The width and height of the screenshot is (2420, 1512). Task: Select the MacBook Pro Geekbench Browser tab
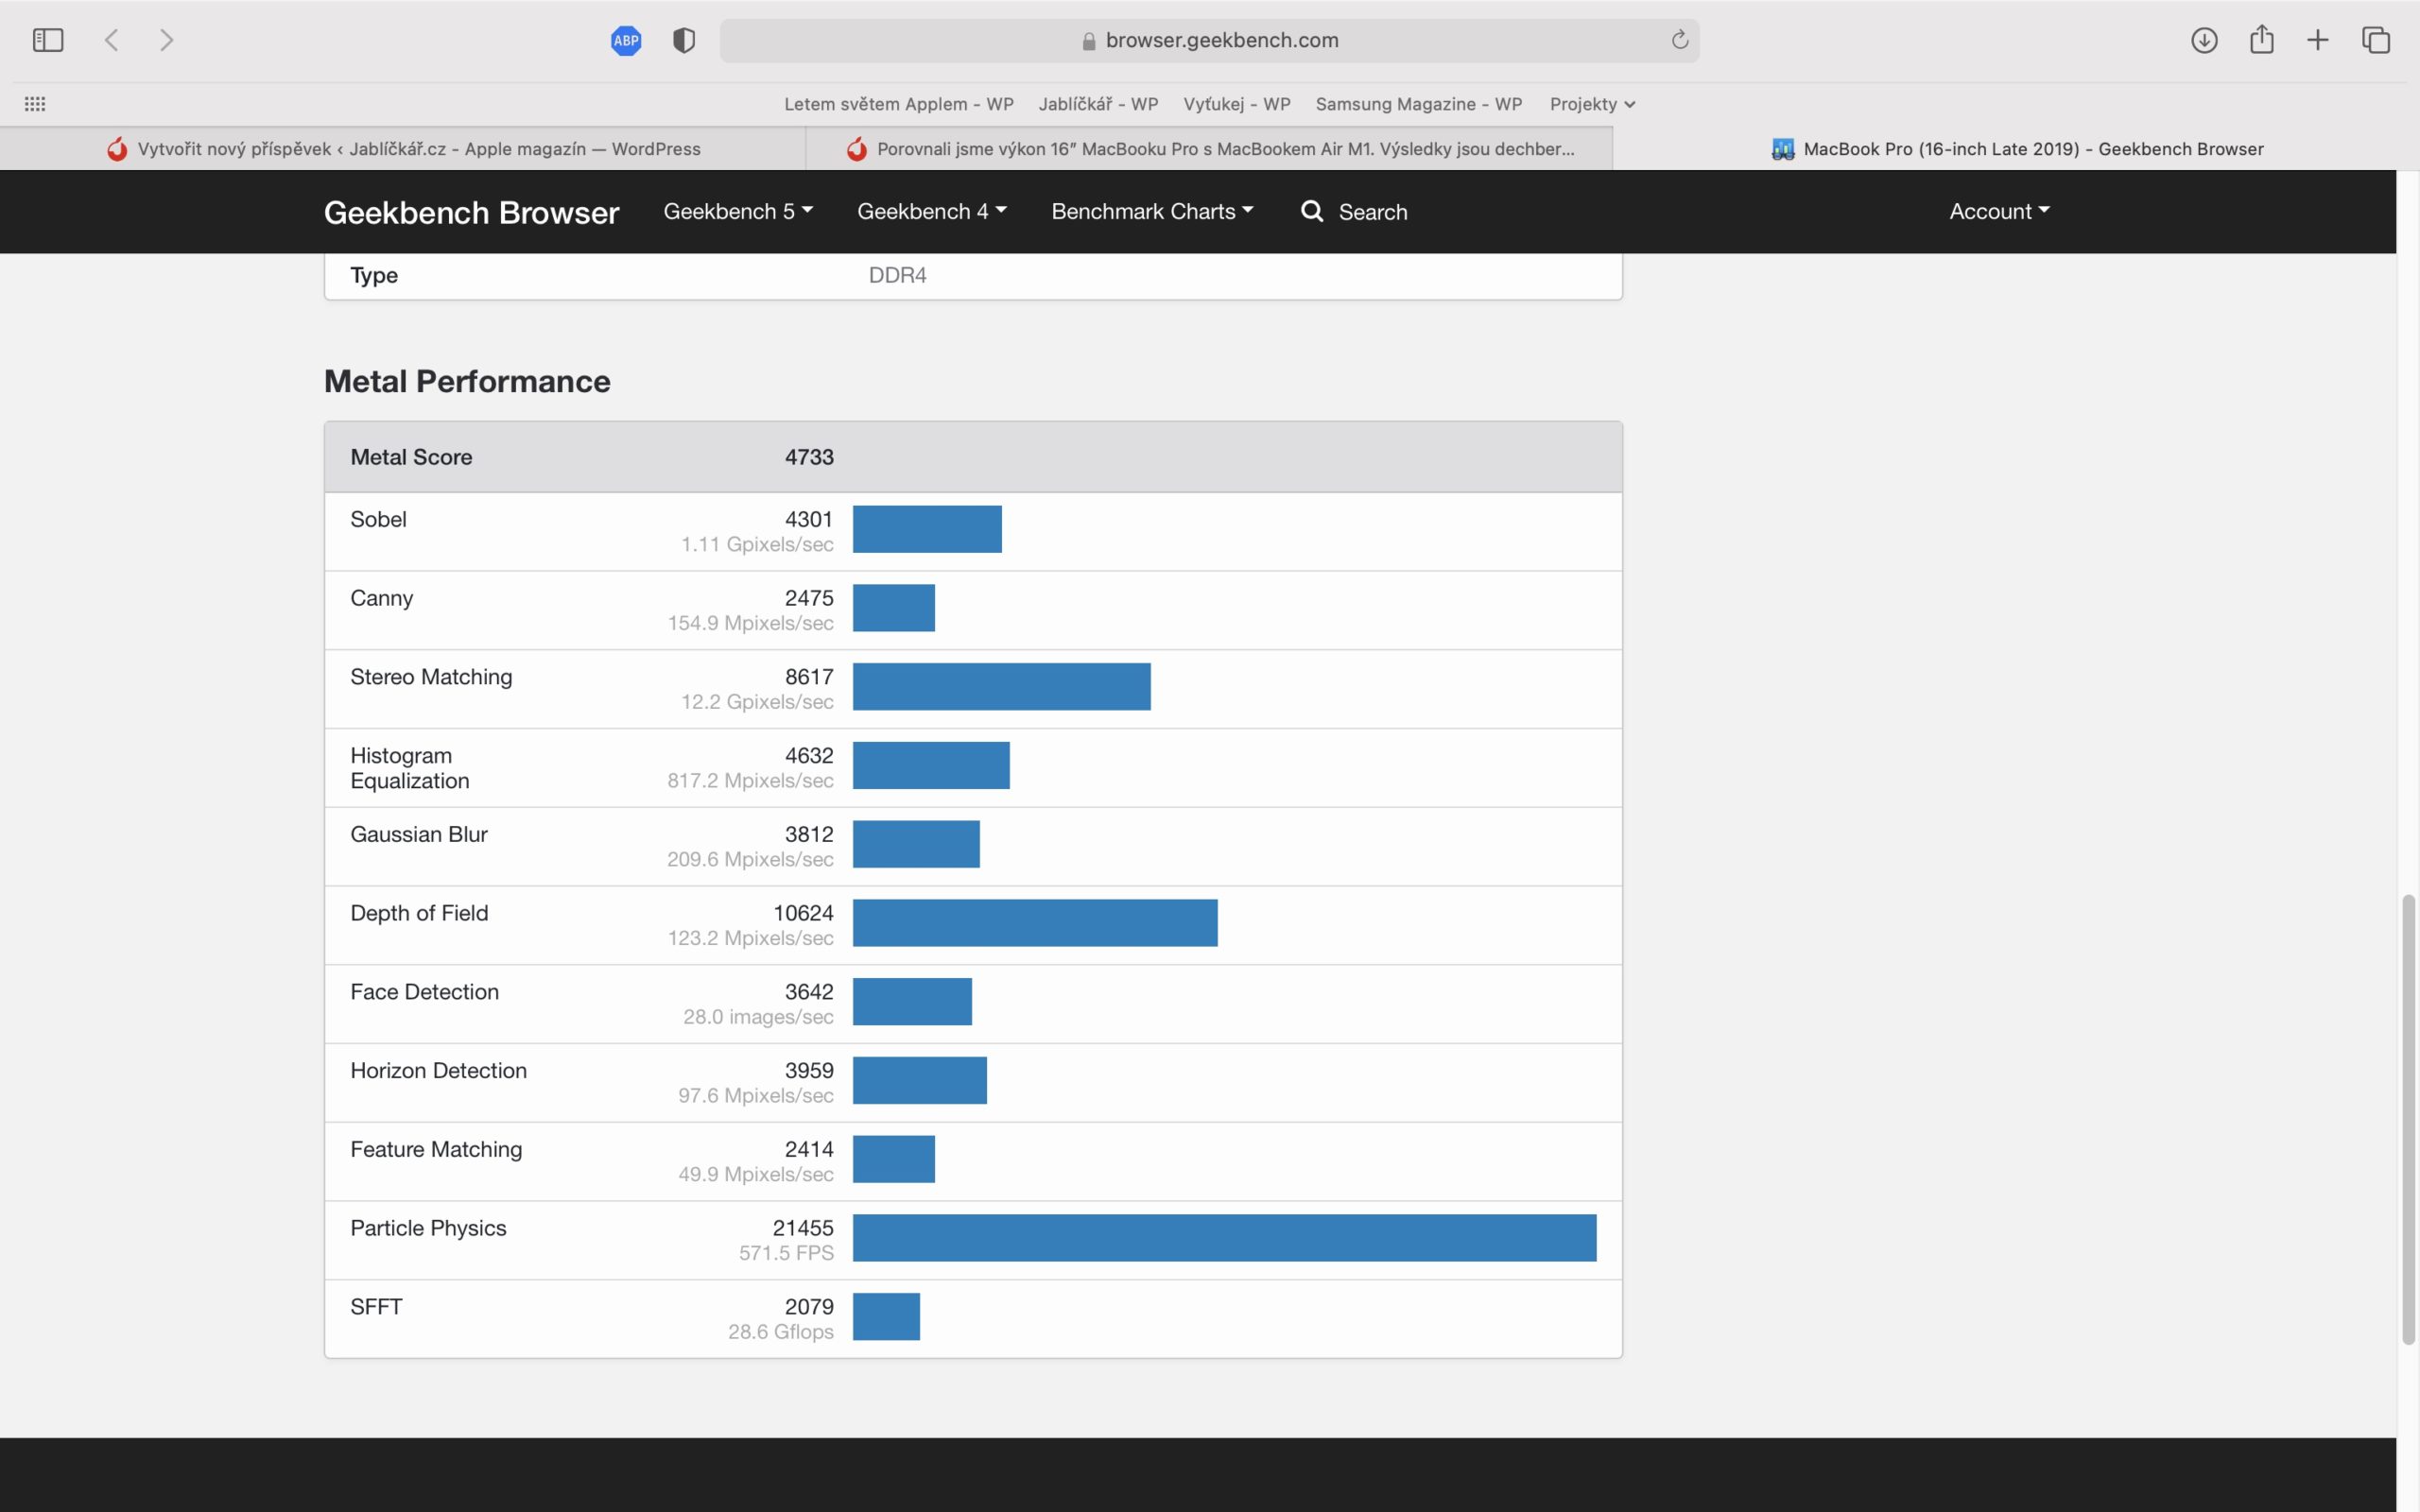click(2016, 149)
